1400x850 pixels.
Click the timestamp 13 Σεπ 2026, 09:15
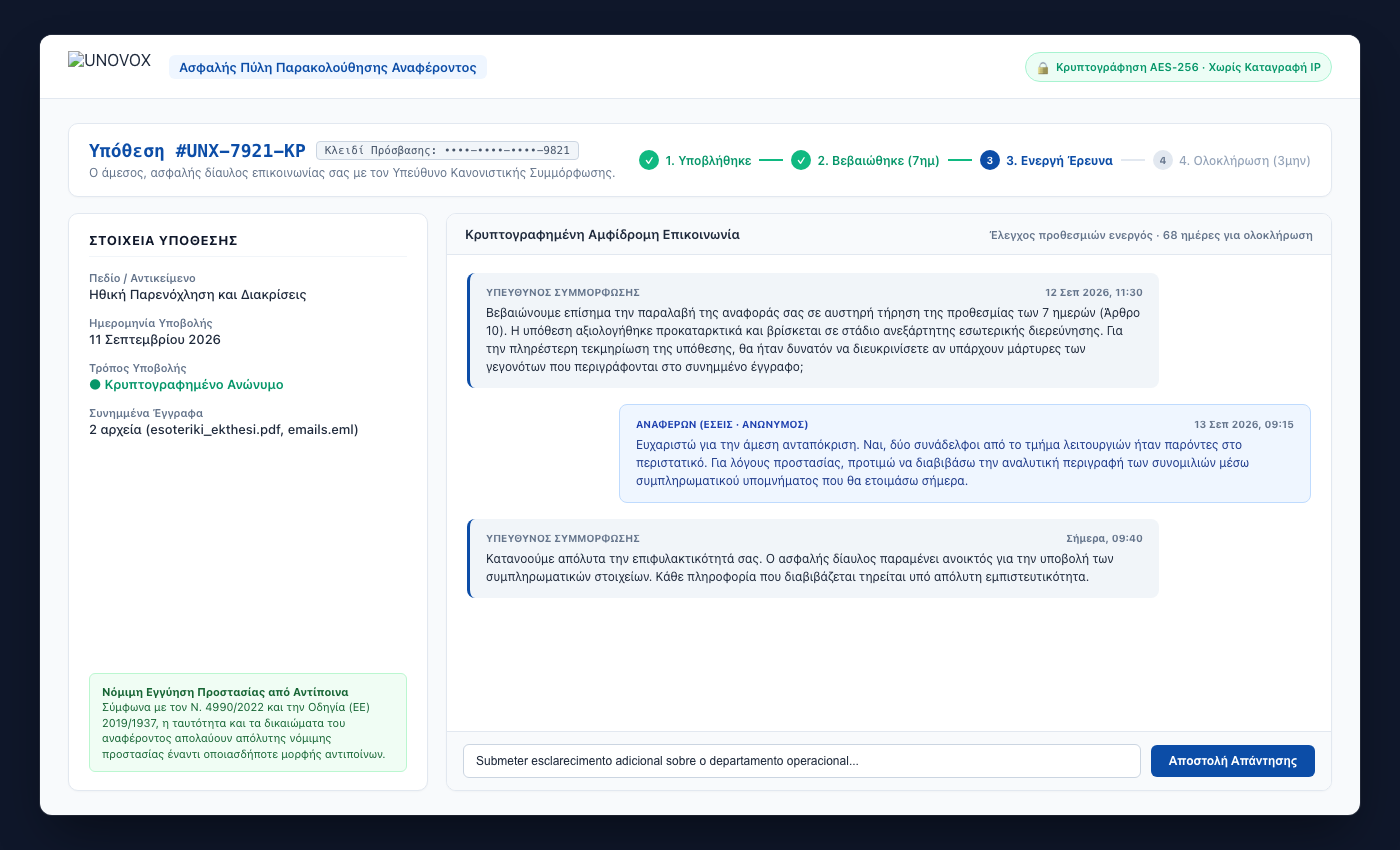pos(1244,425)
